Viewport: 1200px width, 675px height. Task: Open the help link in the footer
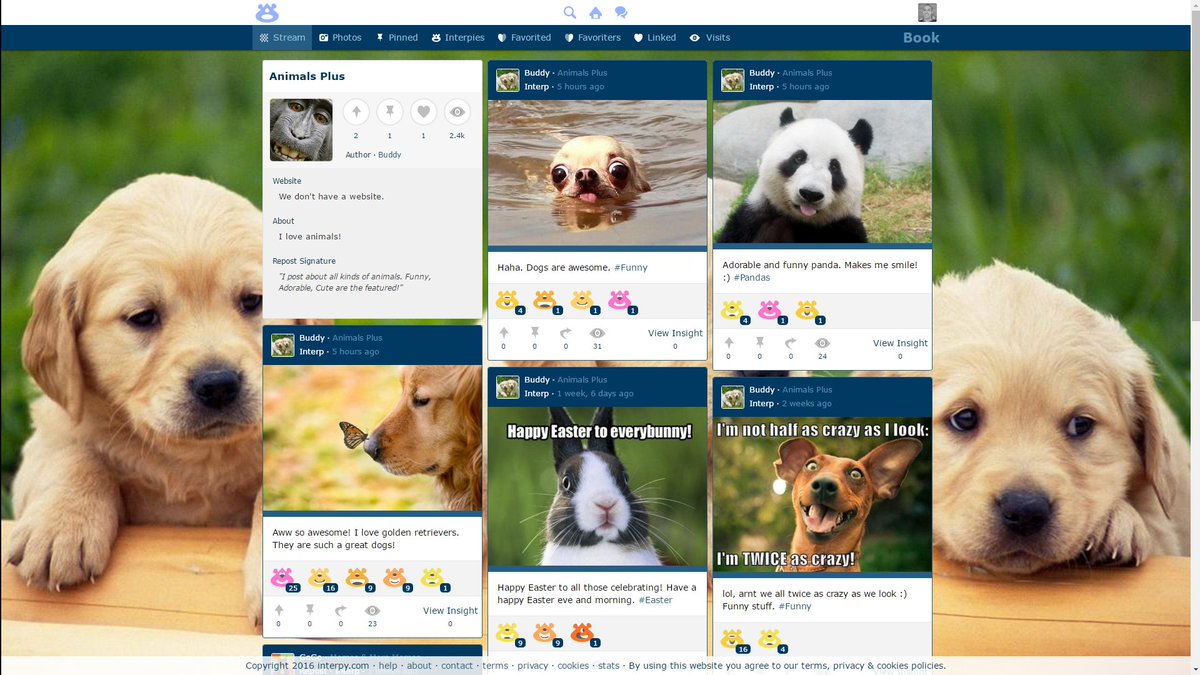(388, 666)
